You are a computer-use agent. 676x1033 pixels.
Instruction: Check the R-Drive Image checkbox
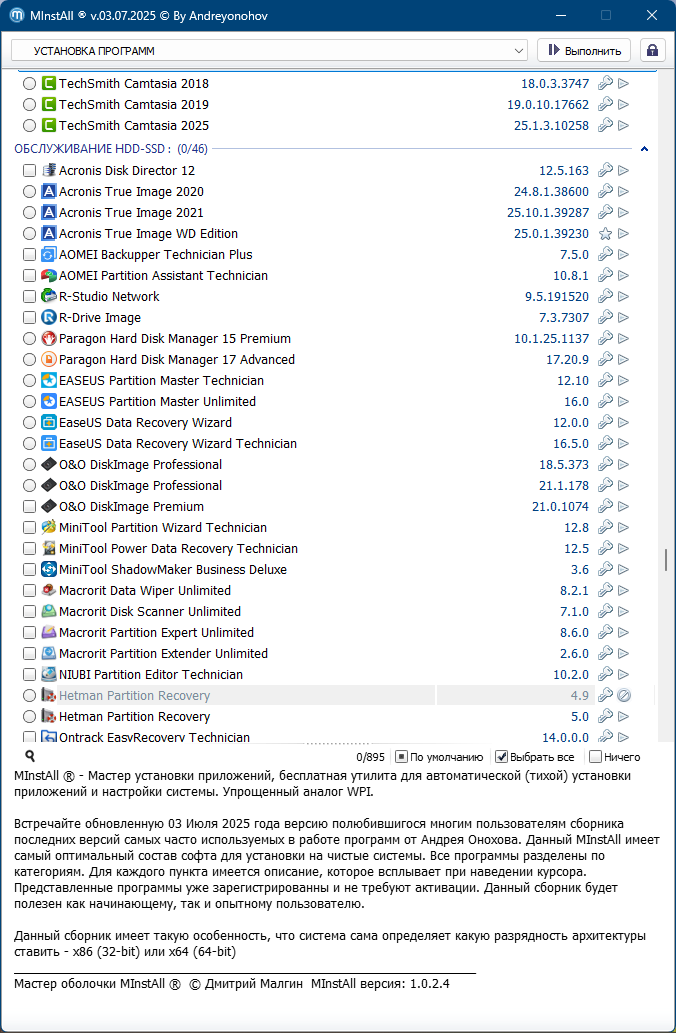pyautogui.click(x=29, y=318)
